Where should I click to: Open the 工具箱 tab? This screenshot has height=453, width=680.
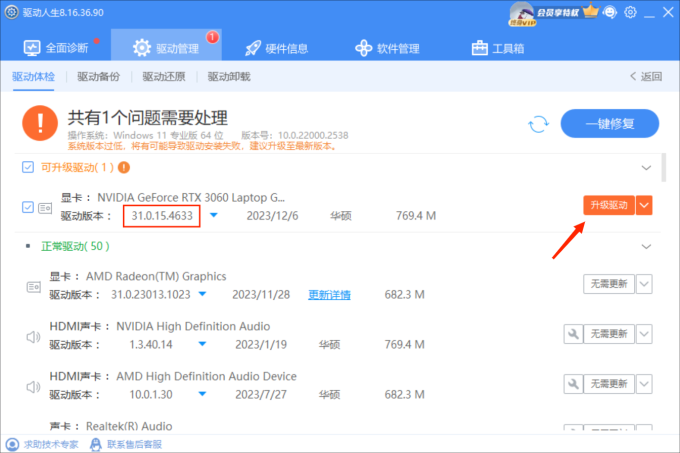(498, 48)
